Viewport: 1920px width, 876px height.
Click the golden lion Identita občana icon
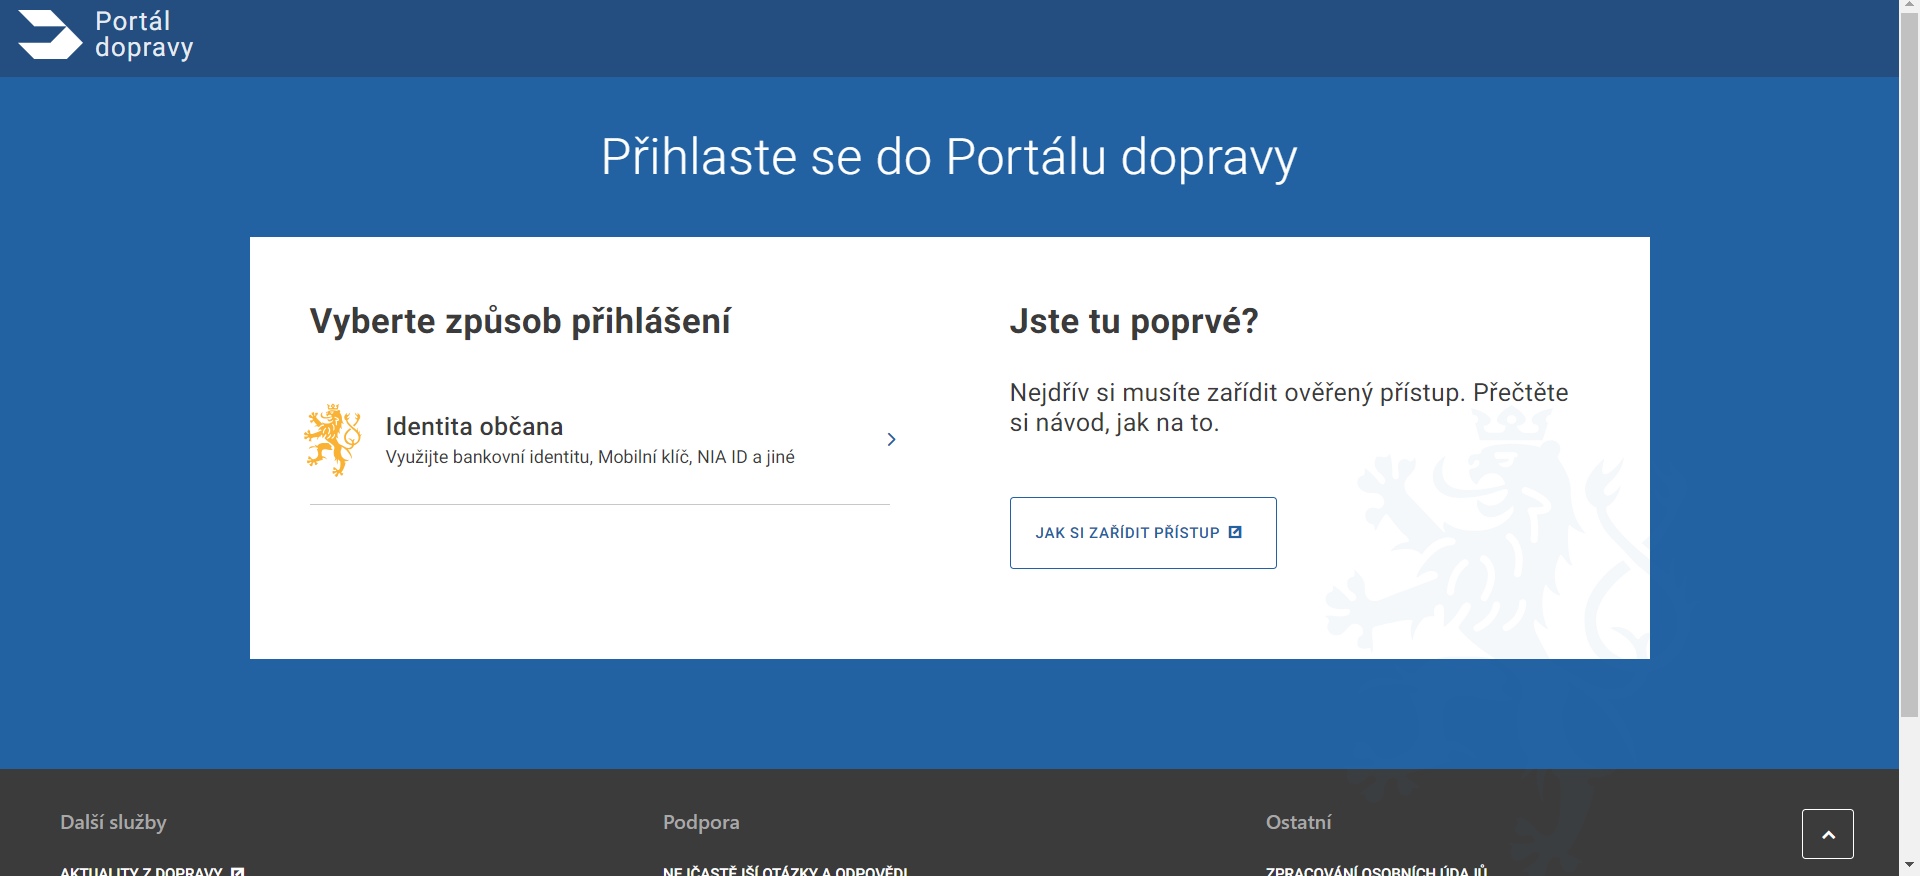tap(333, 440)
